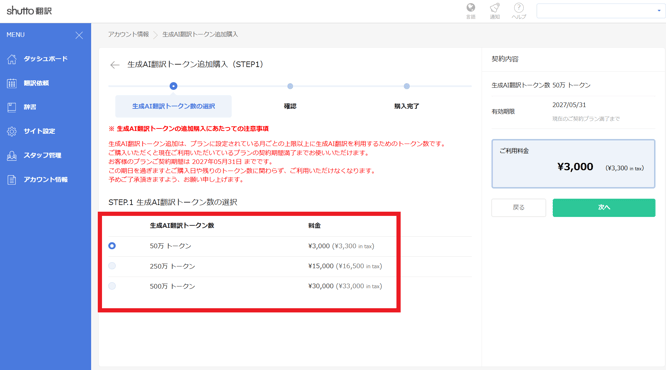The width and height of the screenshot is (666, 370).
Task: Open the language globe icon
Action: (471, 8)
